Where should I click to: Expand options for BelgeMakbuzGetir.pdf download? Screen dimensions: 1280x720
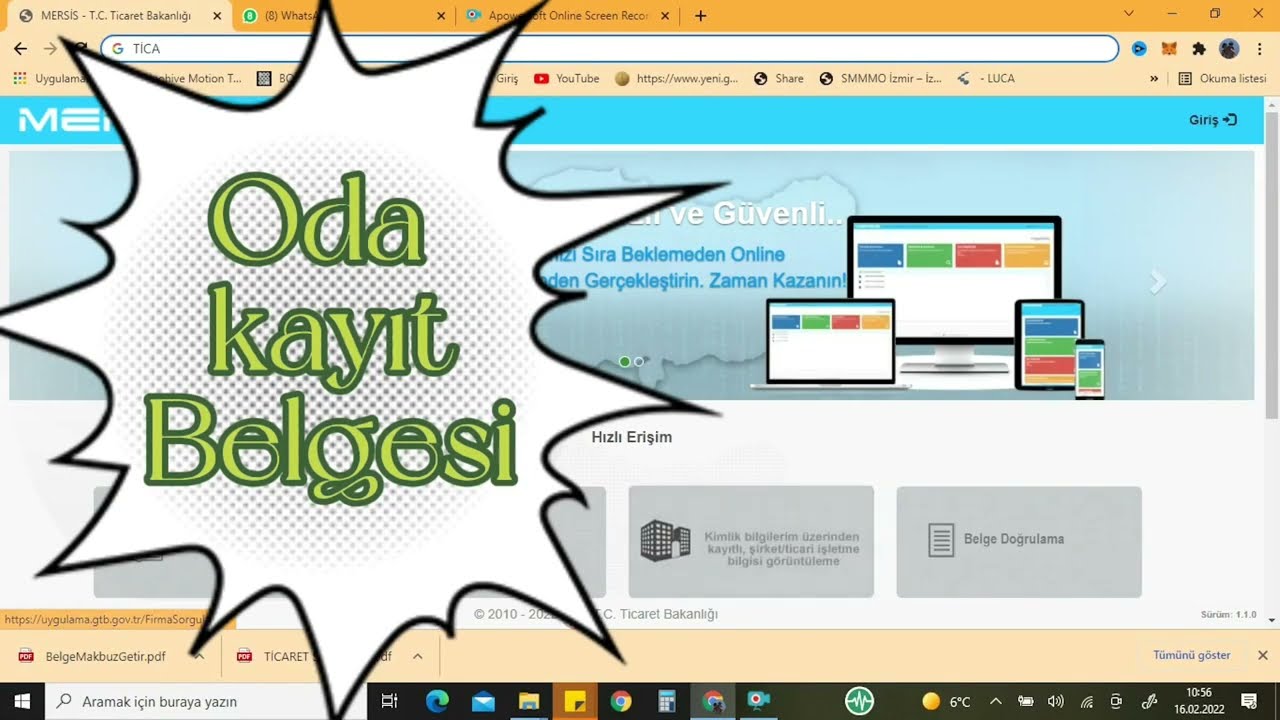click(x=199, y=656)
